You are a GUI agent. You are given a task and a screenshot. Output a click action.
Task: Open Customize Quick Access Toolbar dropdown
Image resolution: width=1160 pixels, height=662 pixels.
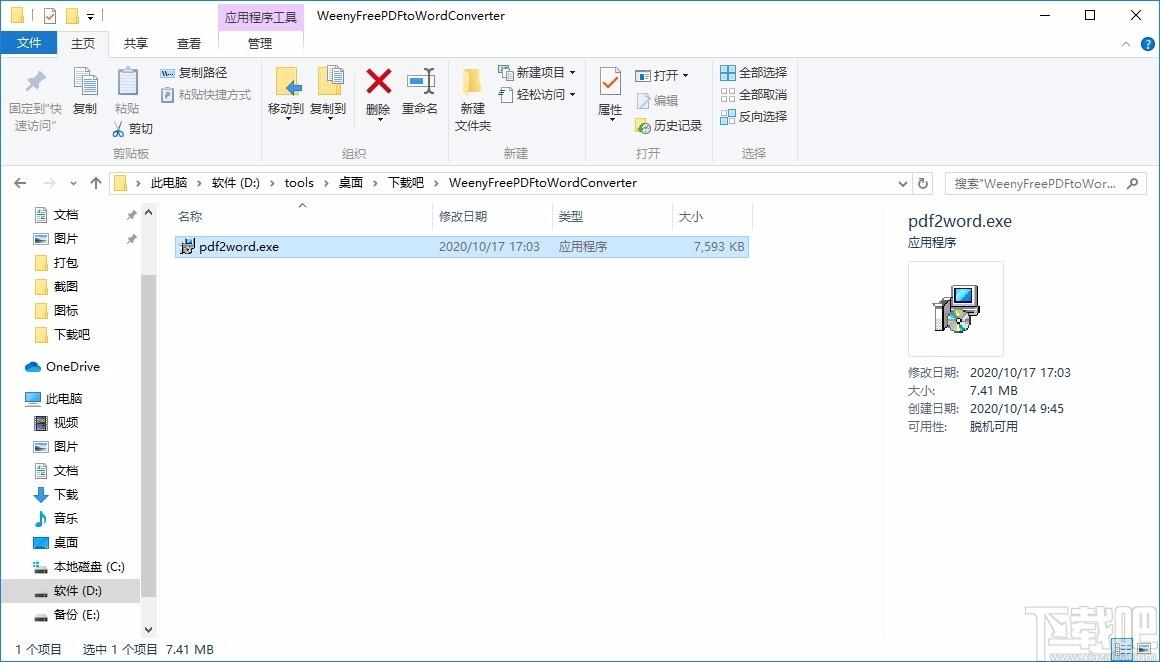90,16
